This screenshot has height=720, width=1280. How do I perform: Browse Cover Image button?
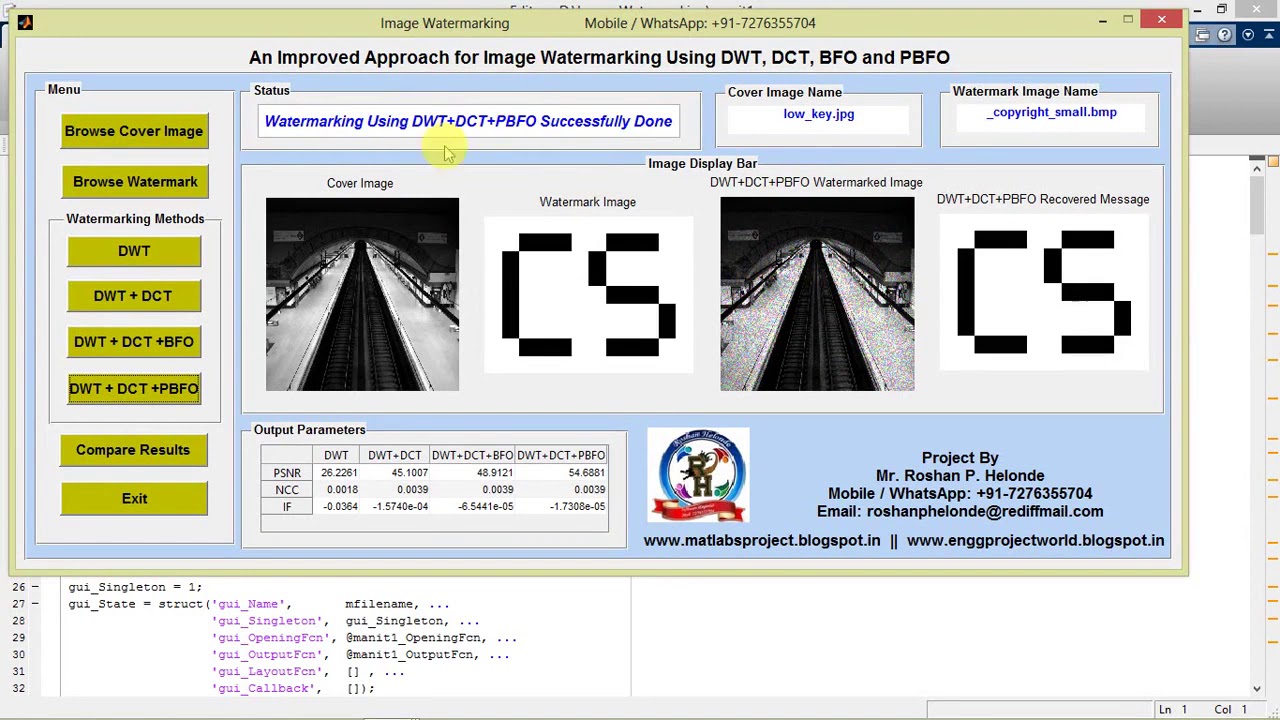(x=134, y=131)
